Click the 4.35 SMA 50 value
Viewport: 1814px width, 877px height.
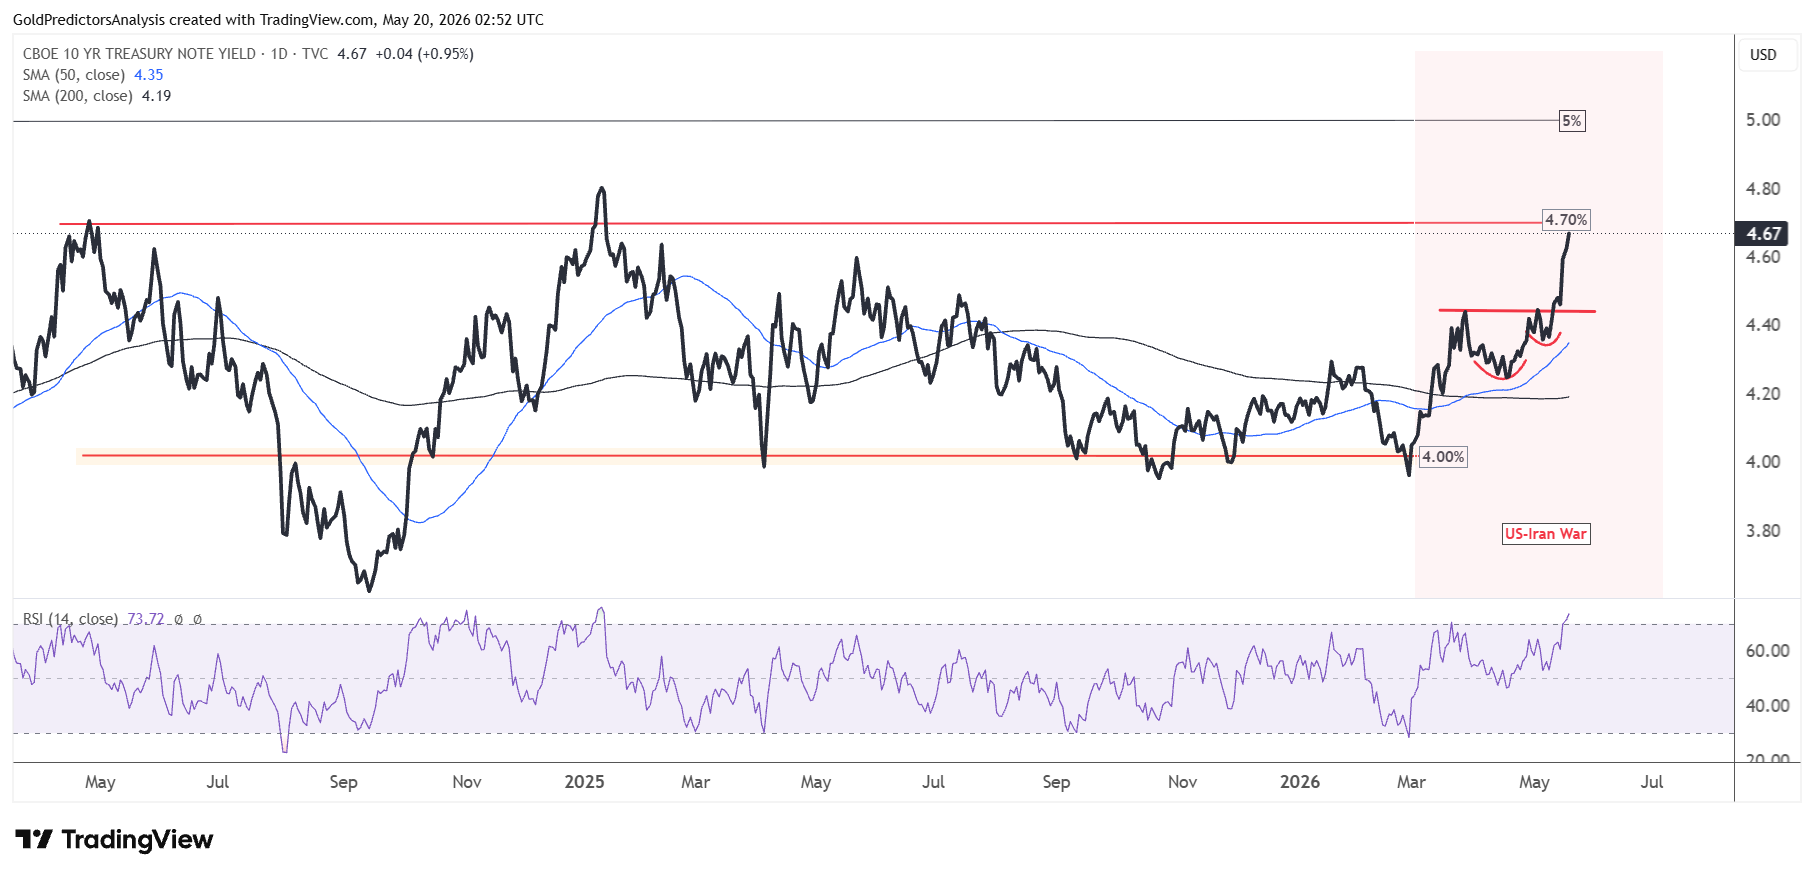(149, 75)
